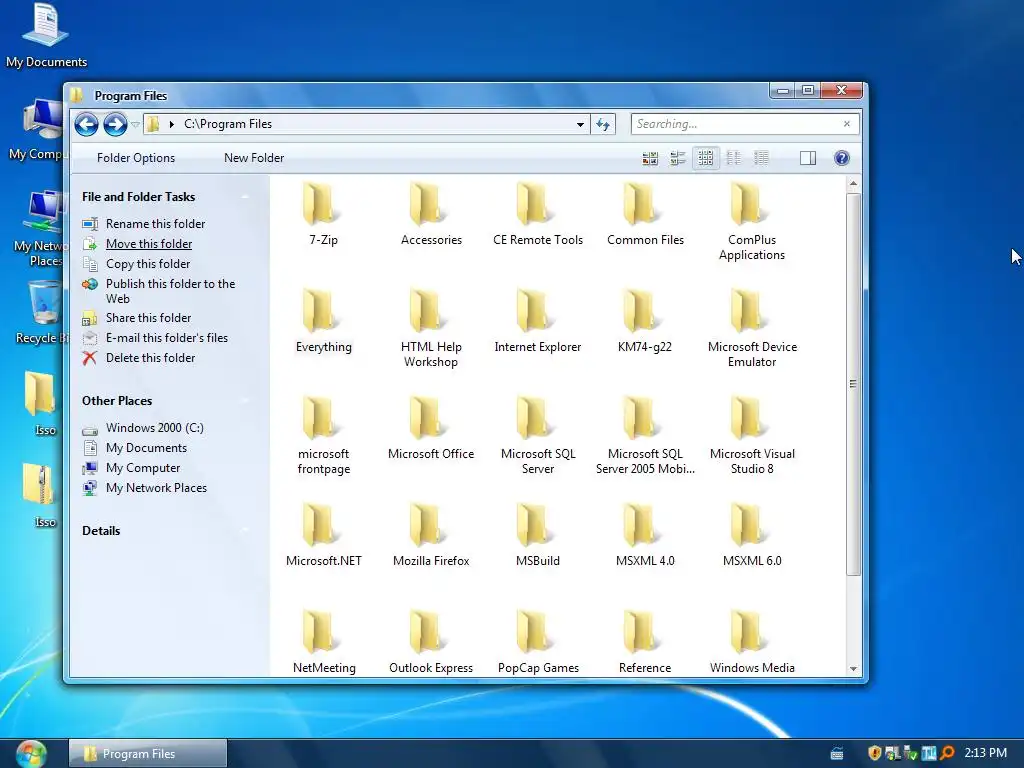Open the Start menu orb
1024x768 pixels.
(31, 754)
